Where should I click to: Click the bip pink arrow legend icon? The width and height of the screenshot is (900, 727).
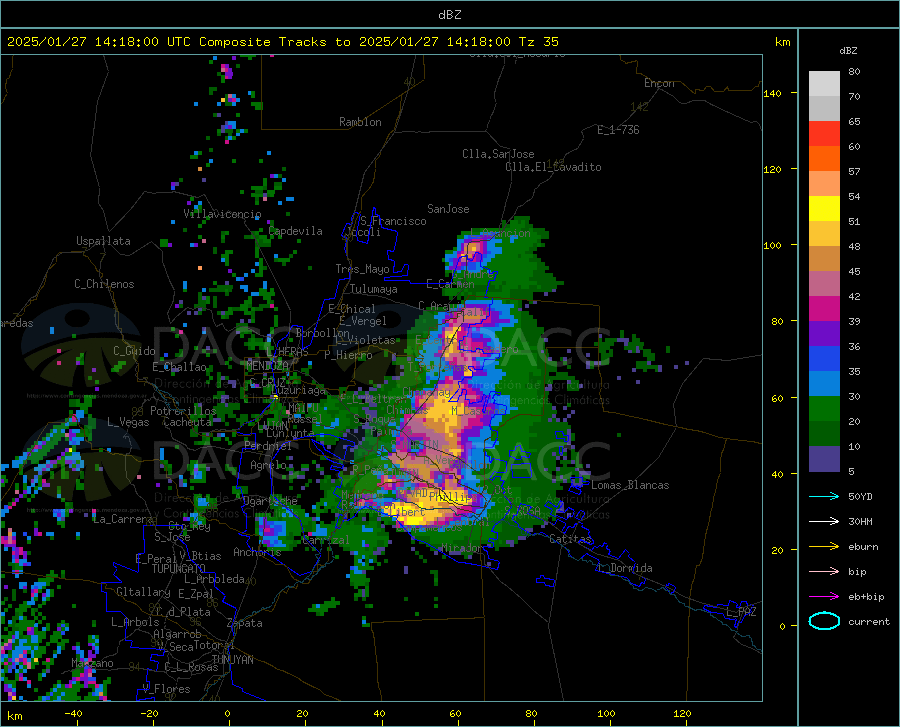coord(824,572)
